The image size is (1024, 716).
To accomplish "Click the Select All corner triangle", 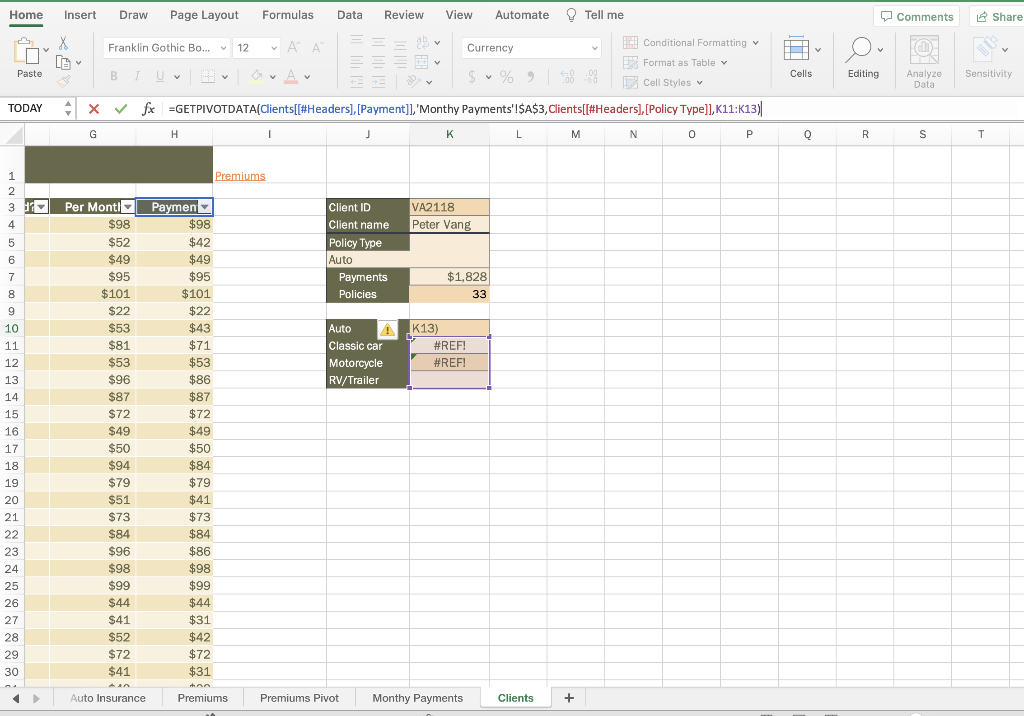I will pos(12,135).
